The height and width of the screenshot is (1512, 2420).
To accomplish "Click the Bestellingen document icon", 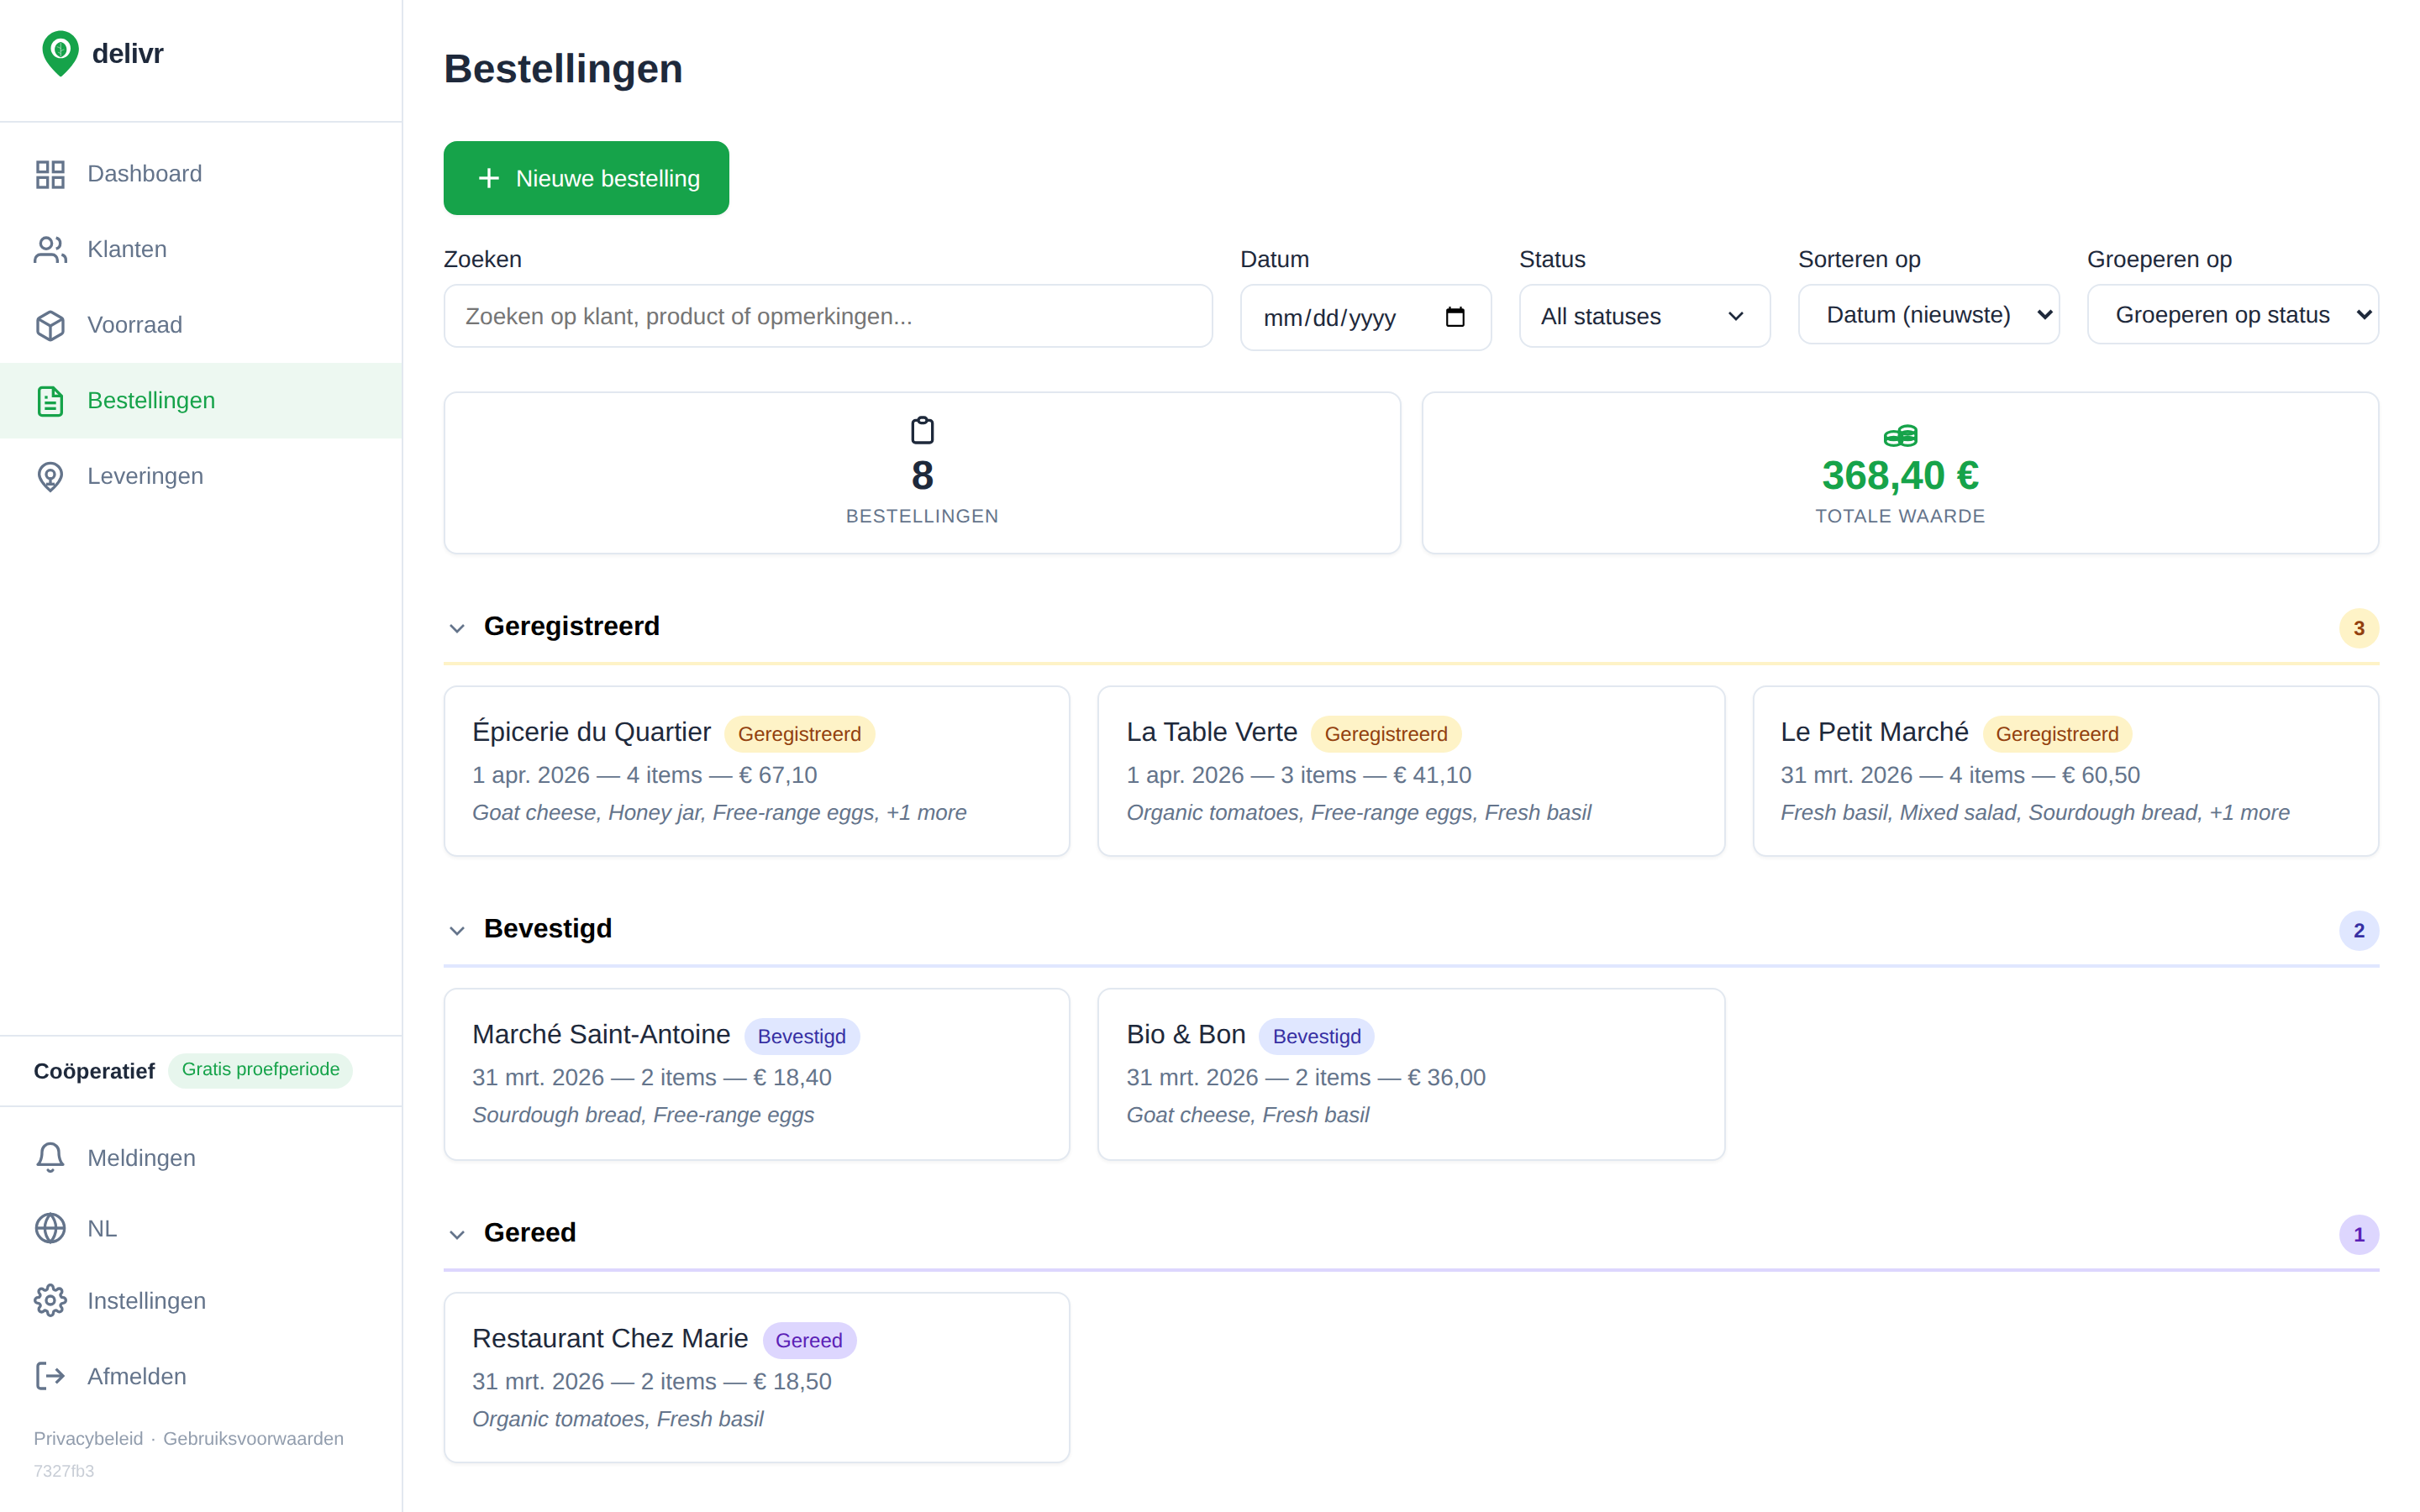I will [50, 401].
